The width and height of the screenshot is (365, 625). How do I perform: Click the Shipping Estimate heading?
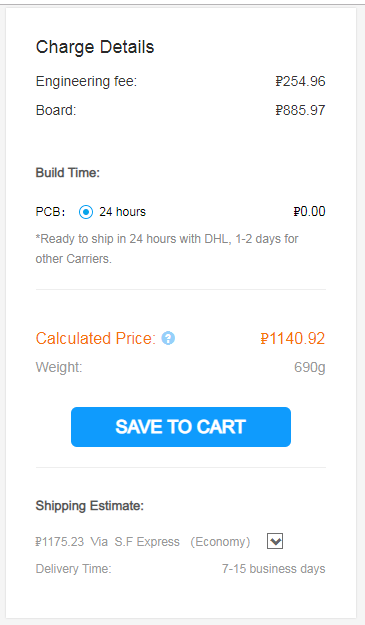tap(90, 506)
